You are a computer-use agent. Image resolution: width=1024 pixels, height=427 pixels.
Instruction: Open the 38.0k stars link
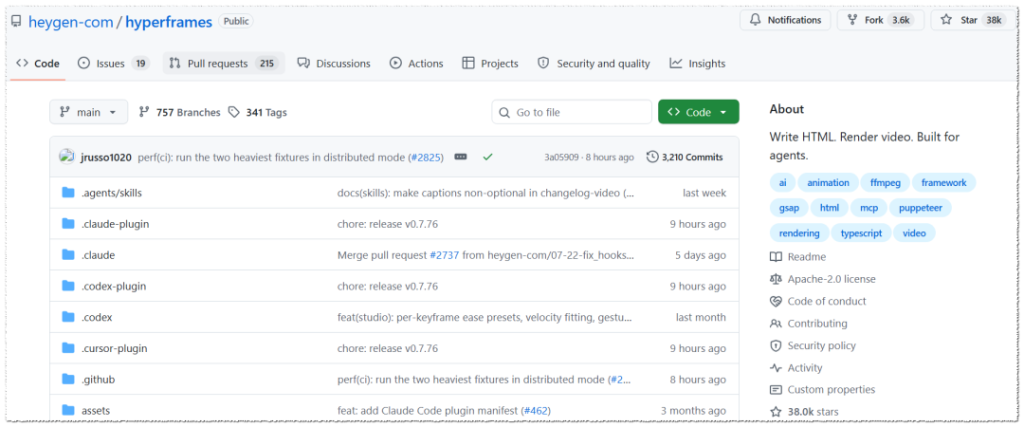(x=805, y=412)
